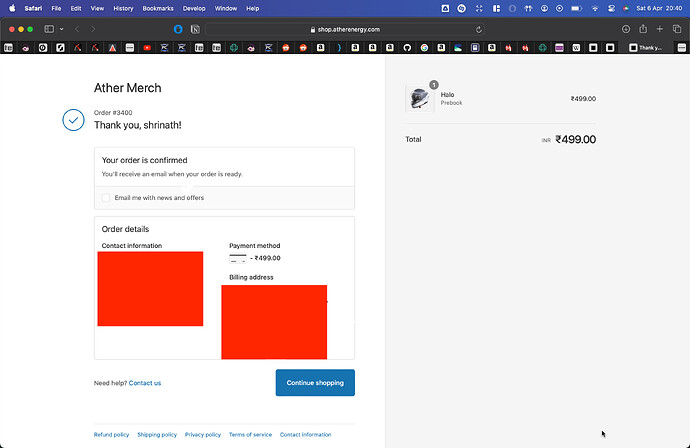Click the Ather Merch store title
This screenshot has height=448, width=690.
pos(128,88)
